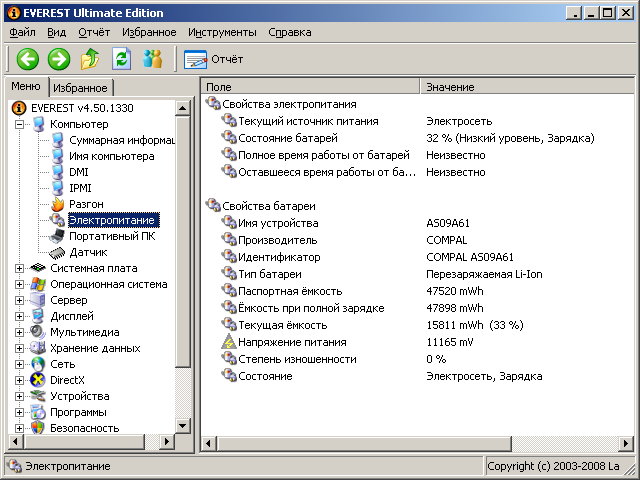Click the IPMI monitor icon

point(58,188)
